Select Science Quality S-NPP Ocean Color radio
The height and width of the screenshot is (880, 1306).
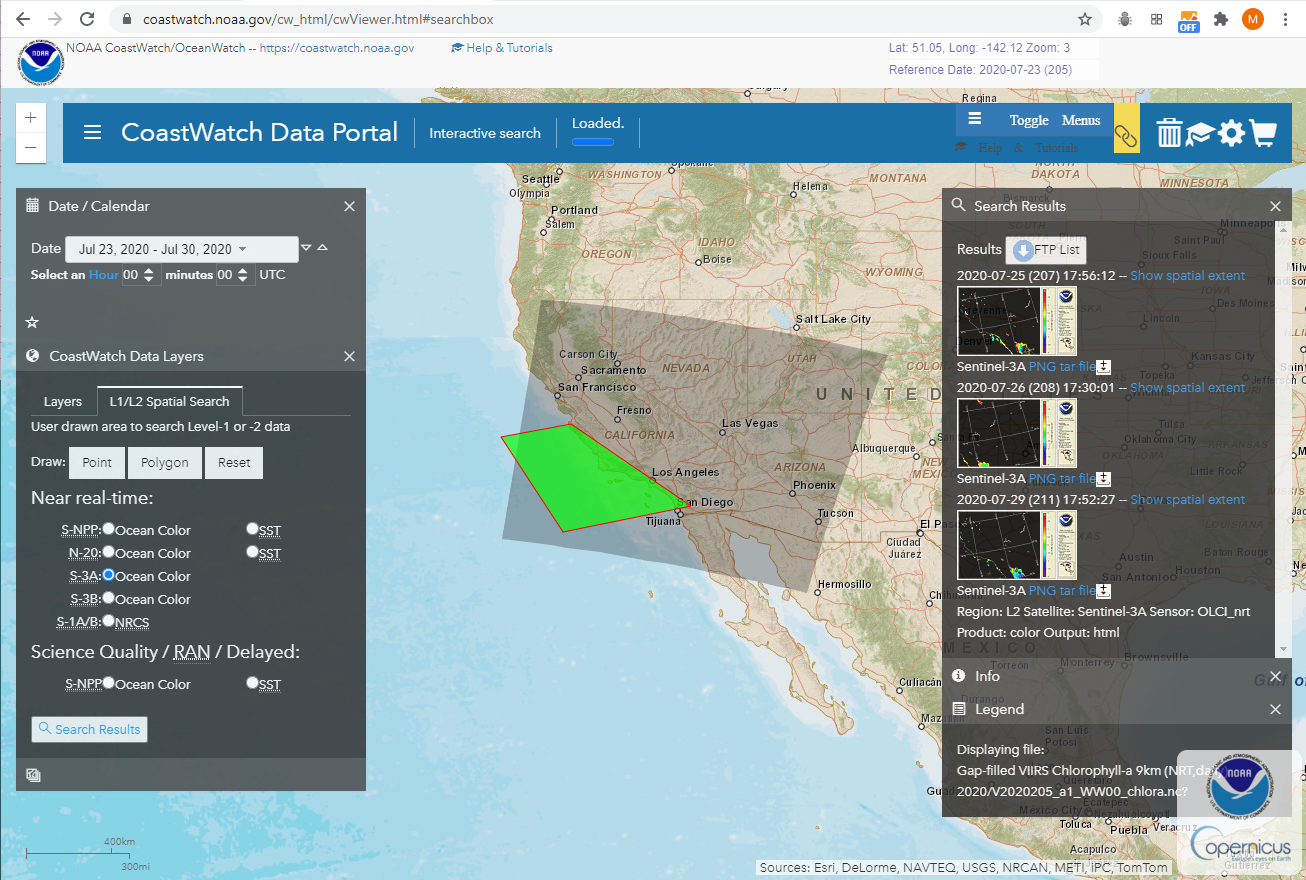click(108, 683)
